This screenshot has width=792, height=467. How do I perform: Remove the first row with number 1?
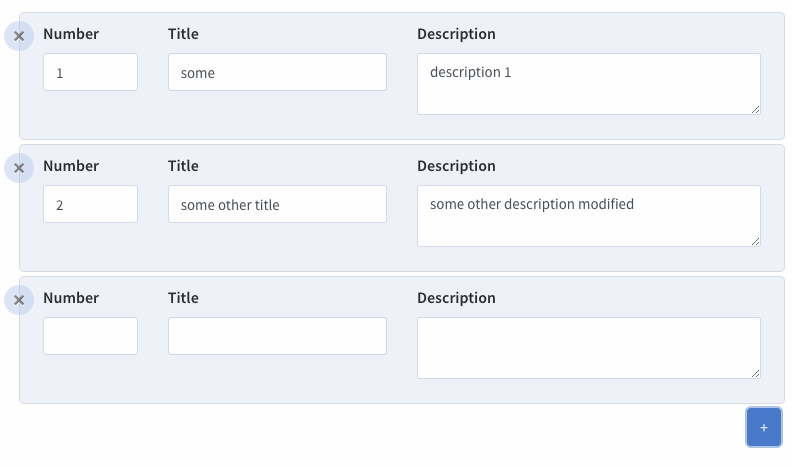click(x=19, y=36)
